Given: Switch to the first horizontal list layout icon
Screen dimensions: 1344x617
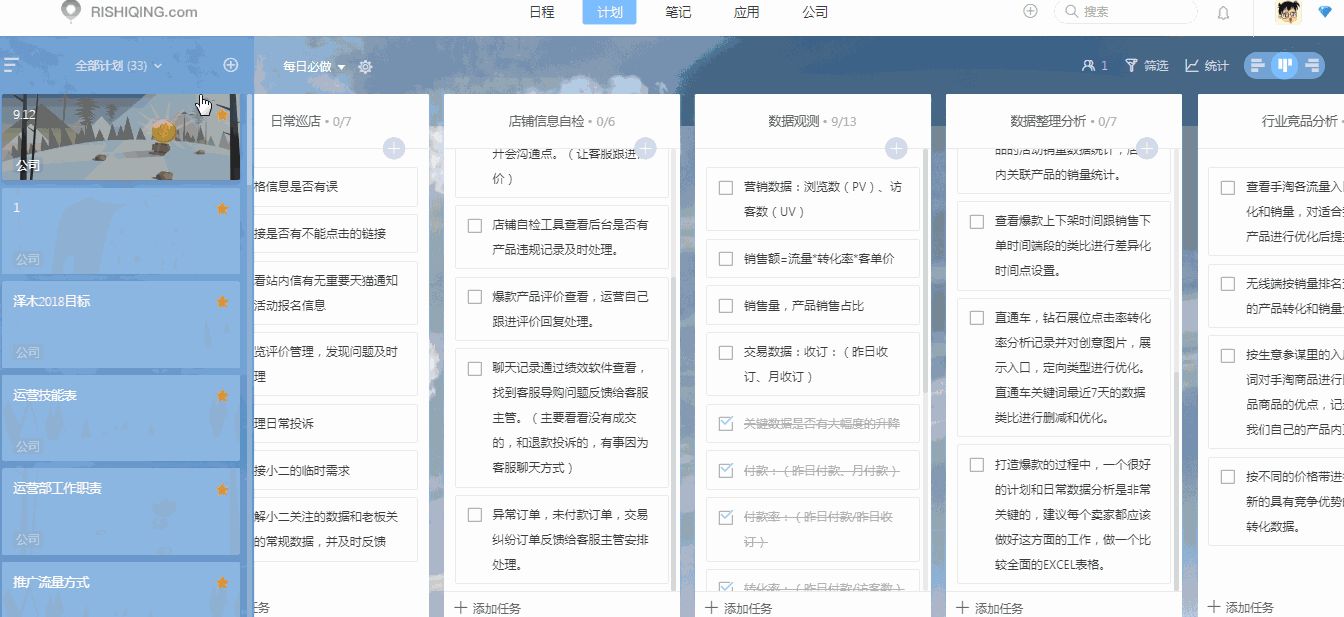Looking at the screenshot, I should (1257, 64).
